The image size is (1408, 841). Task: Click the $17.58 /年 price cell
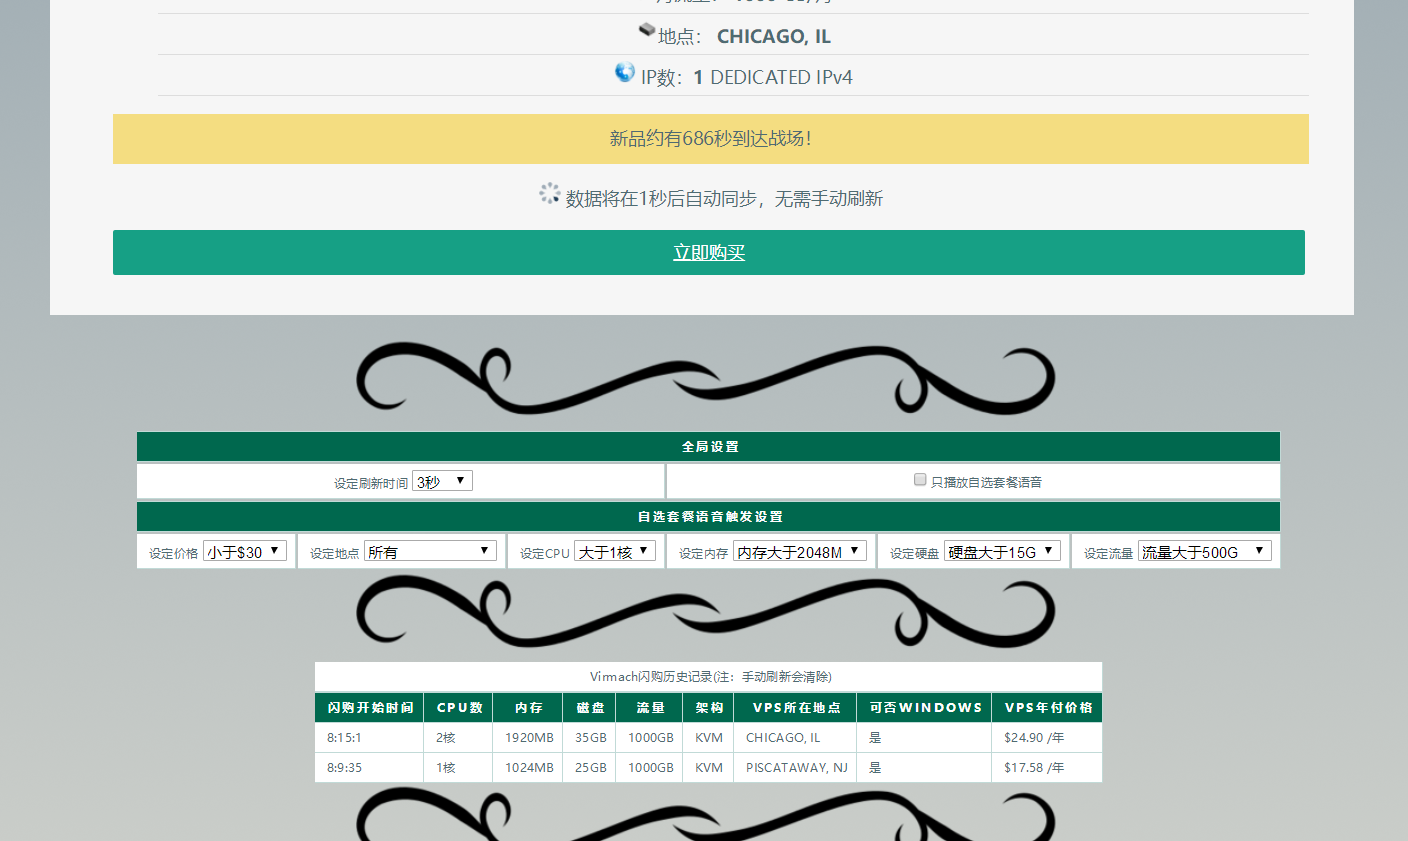click(1048, 767)
